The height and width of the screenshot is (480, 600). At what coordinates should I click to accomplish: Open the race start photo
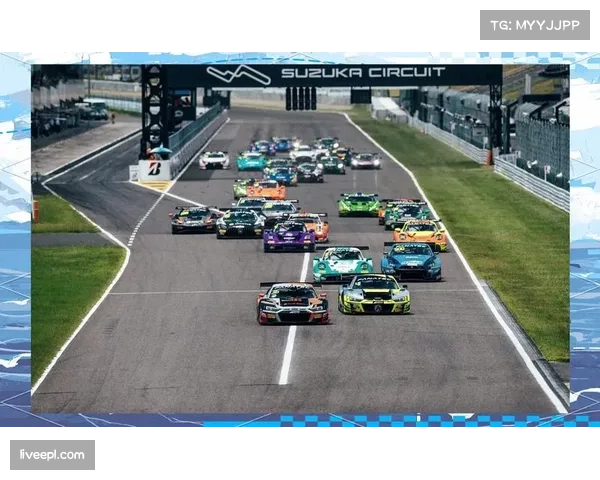(x=300, y=240)
